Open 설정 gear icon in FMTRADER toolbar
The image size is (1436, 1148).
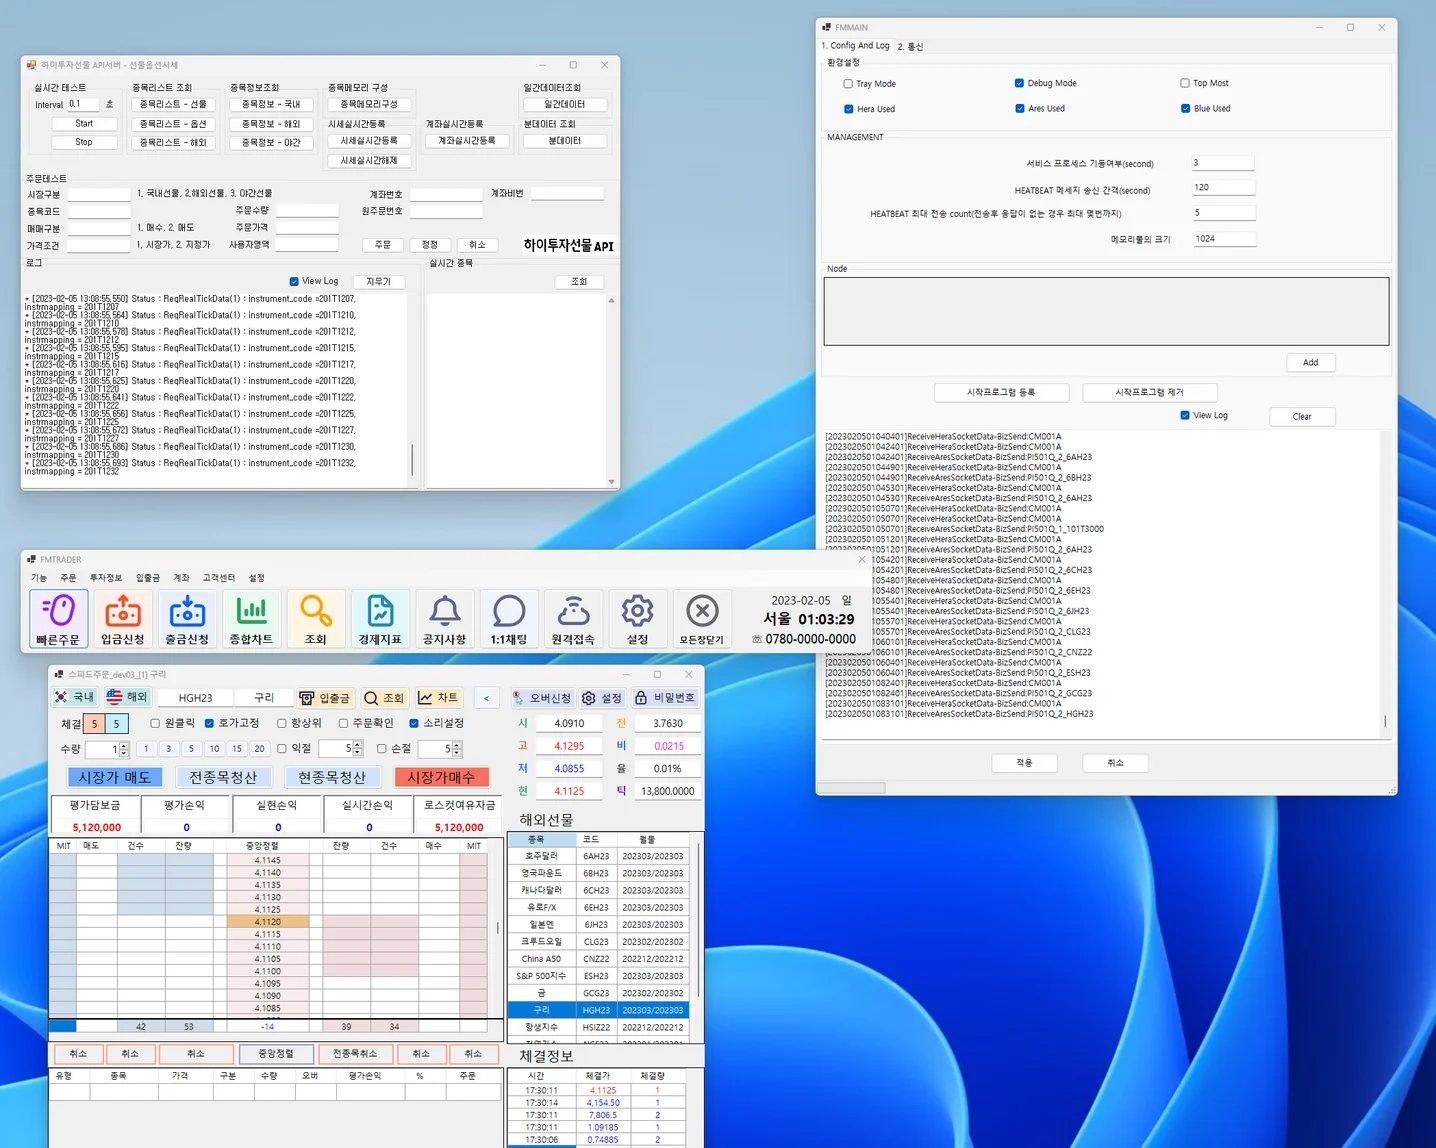pos(637,618)
